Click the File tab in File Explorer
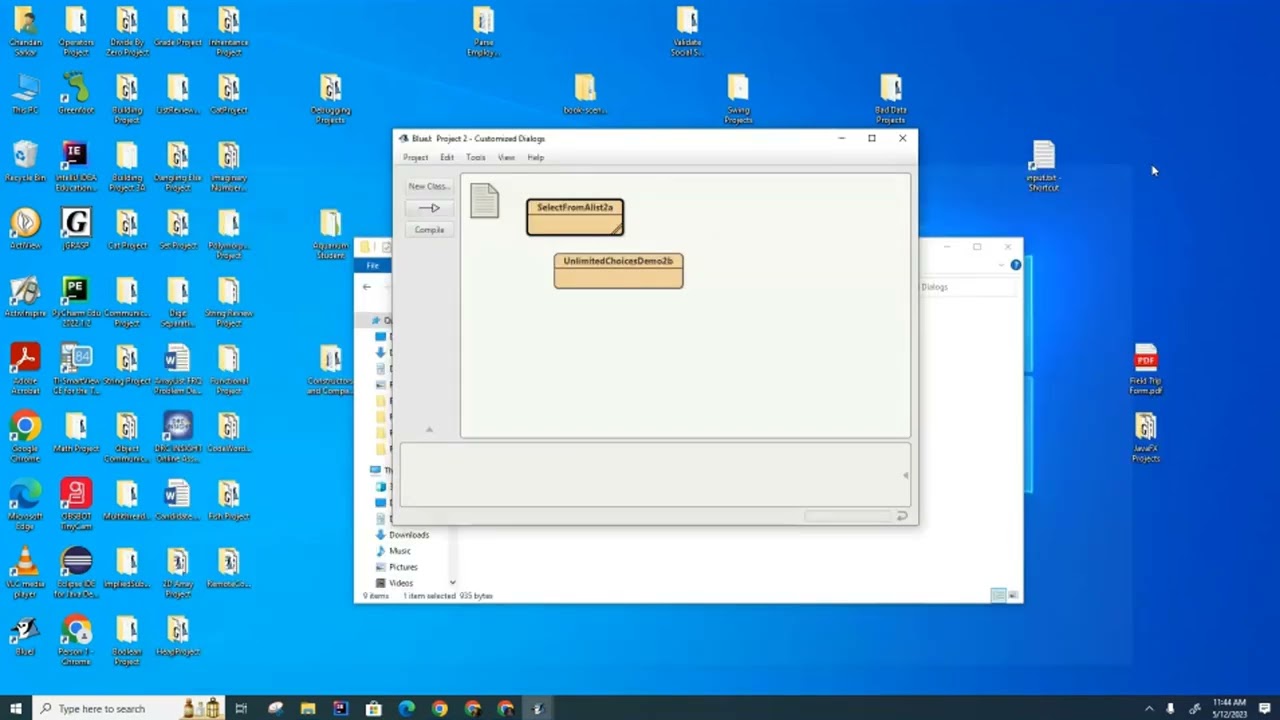Screen dimensions: 1280x720 point(372,265)
